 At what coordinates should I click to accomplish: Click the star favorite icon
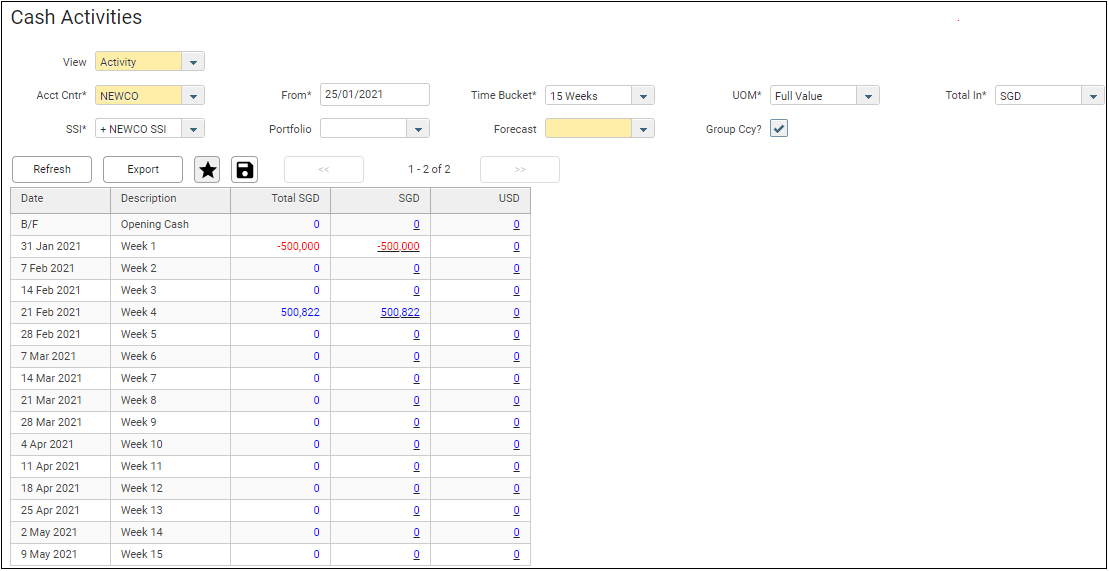pos(207,170)
